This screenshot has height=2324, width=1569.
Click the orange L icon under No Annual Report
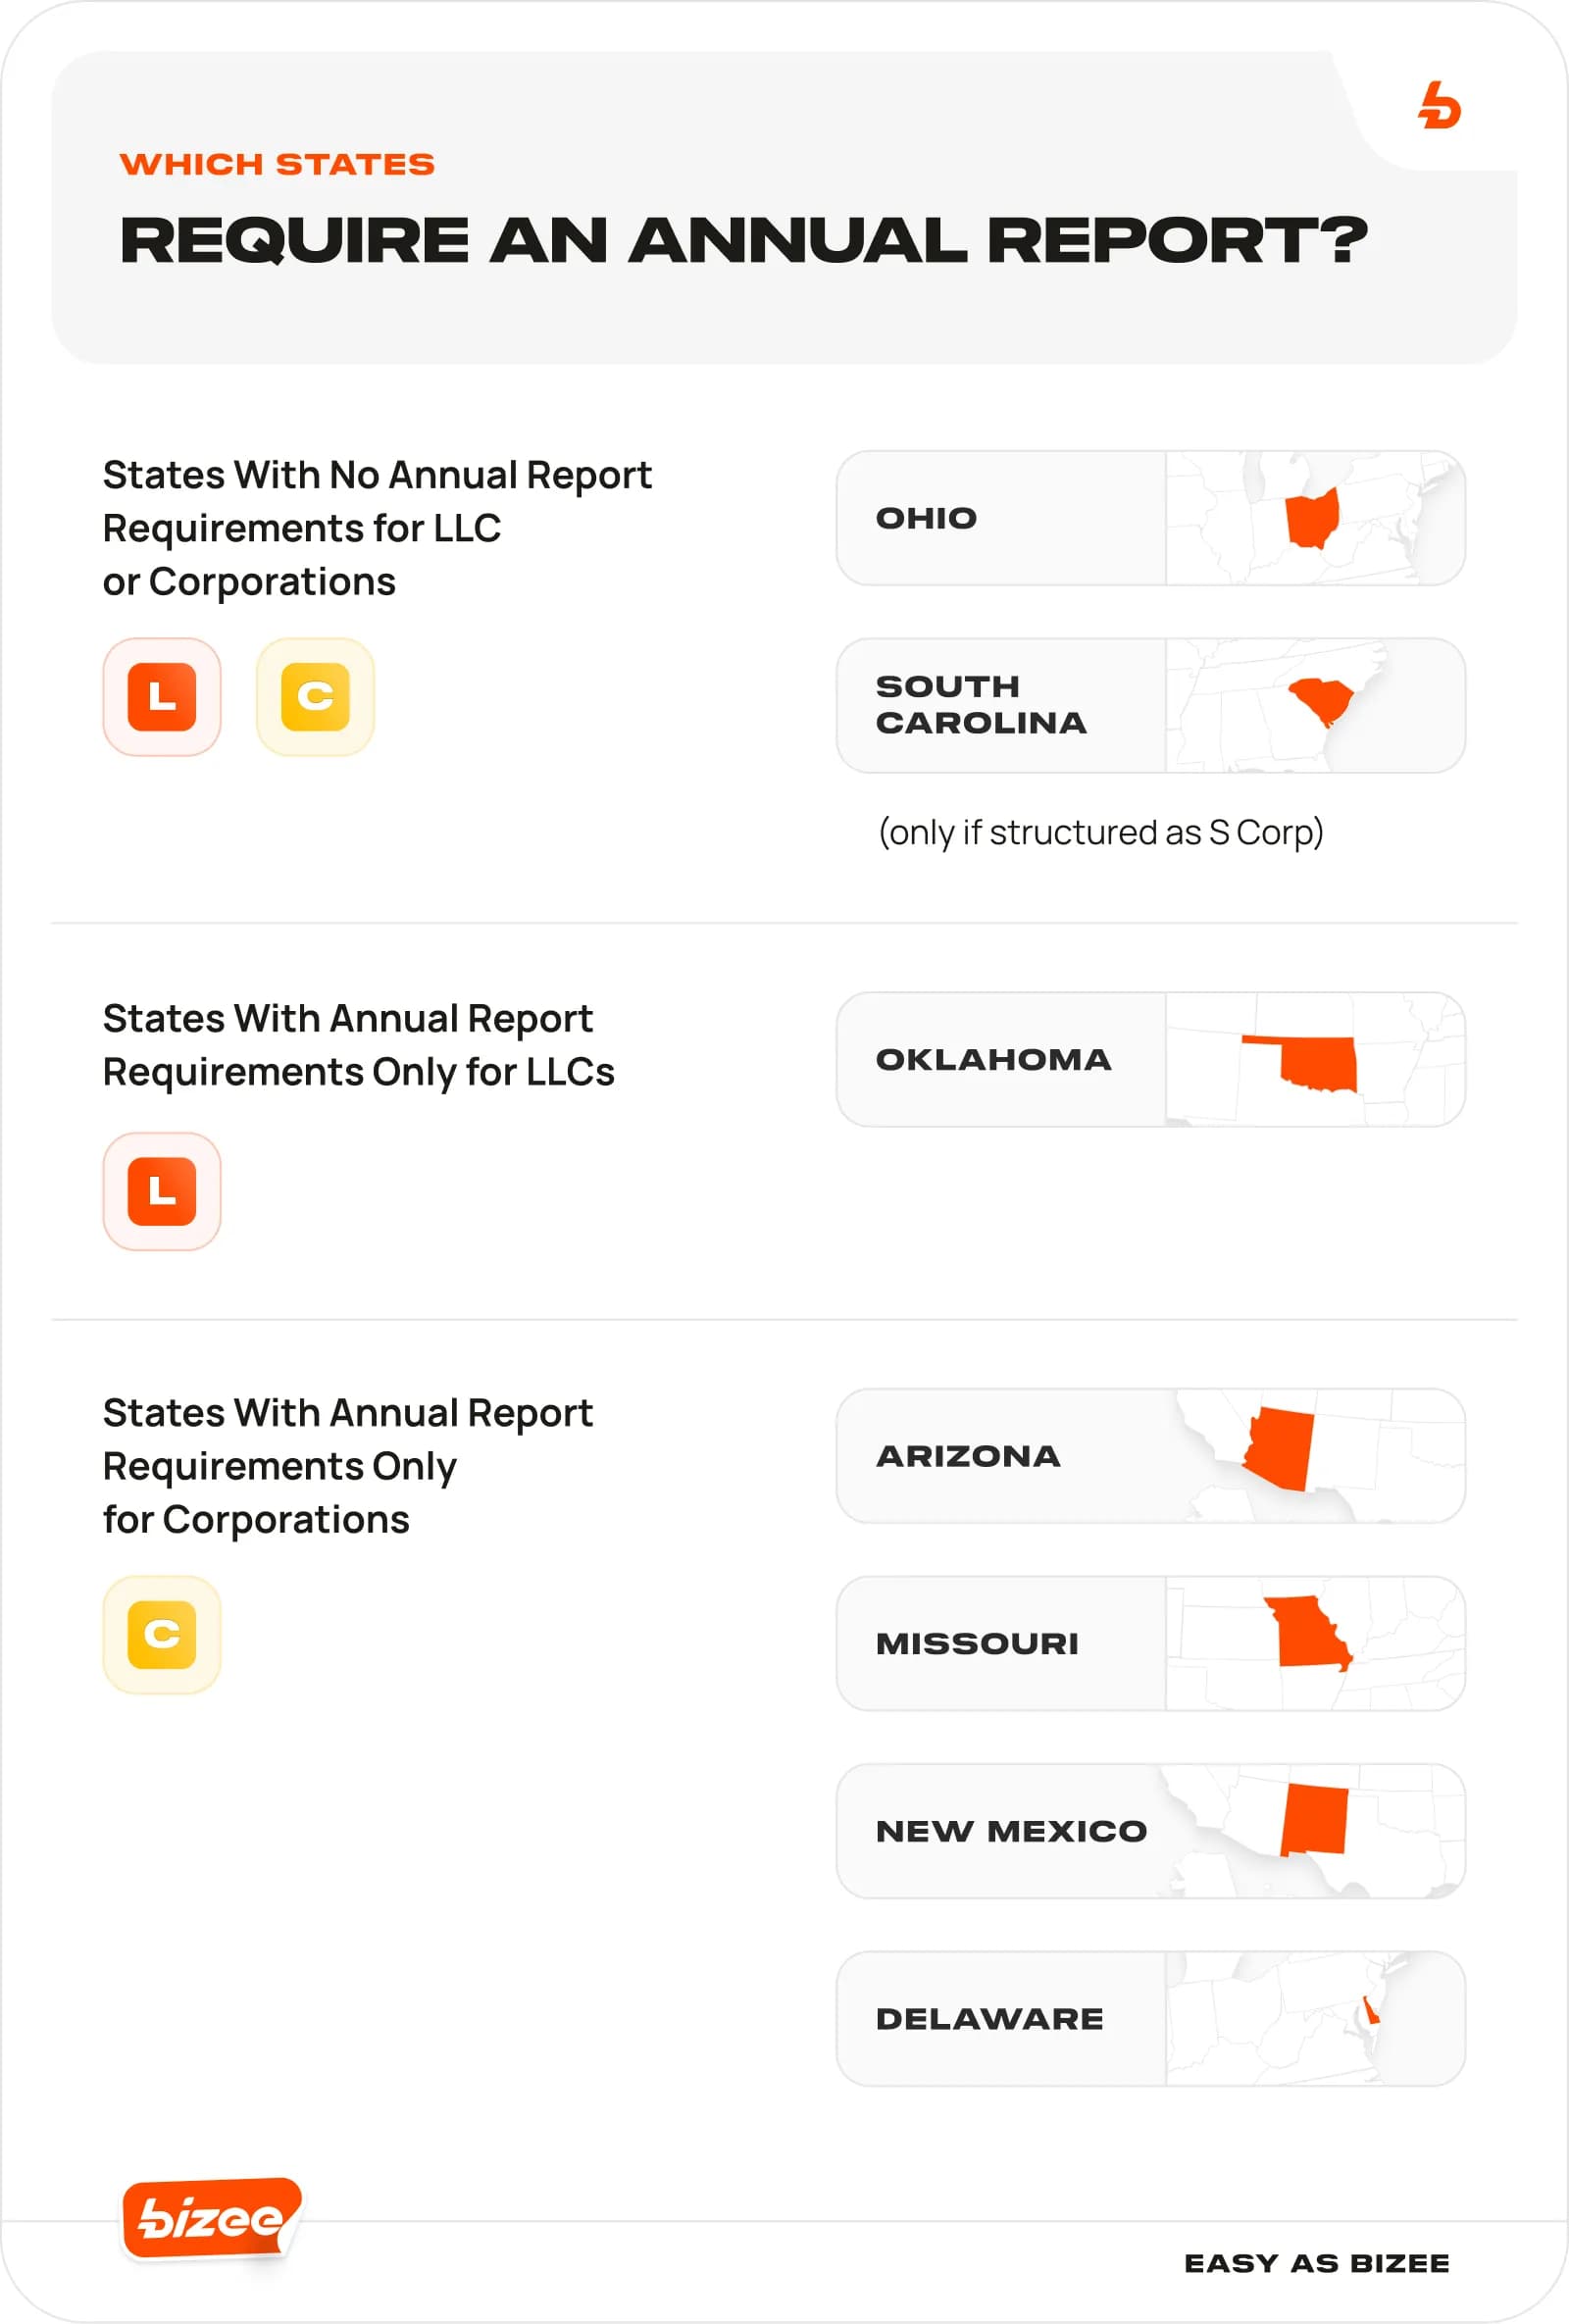click(162, 697)
